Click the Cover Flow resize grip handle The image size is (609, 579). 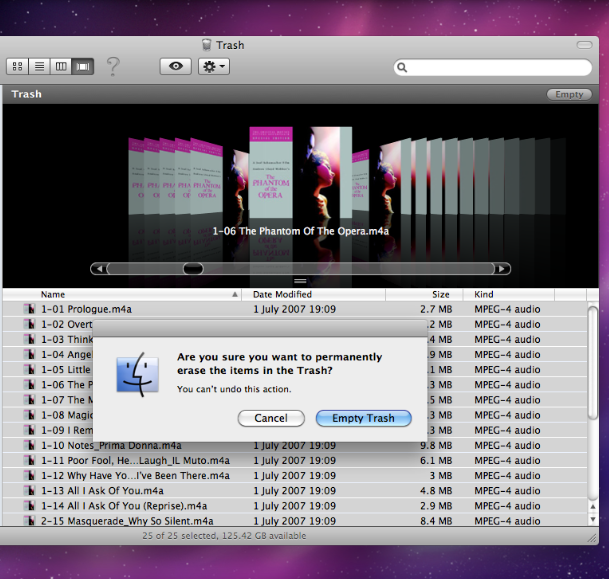pyautogui.click(x=300, y=281)
